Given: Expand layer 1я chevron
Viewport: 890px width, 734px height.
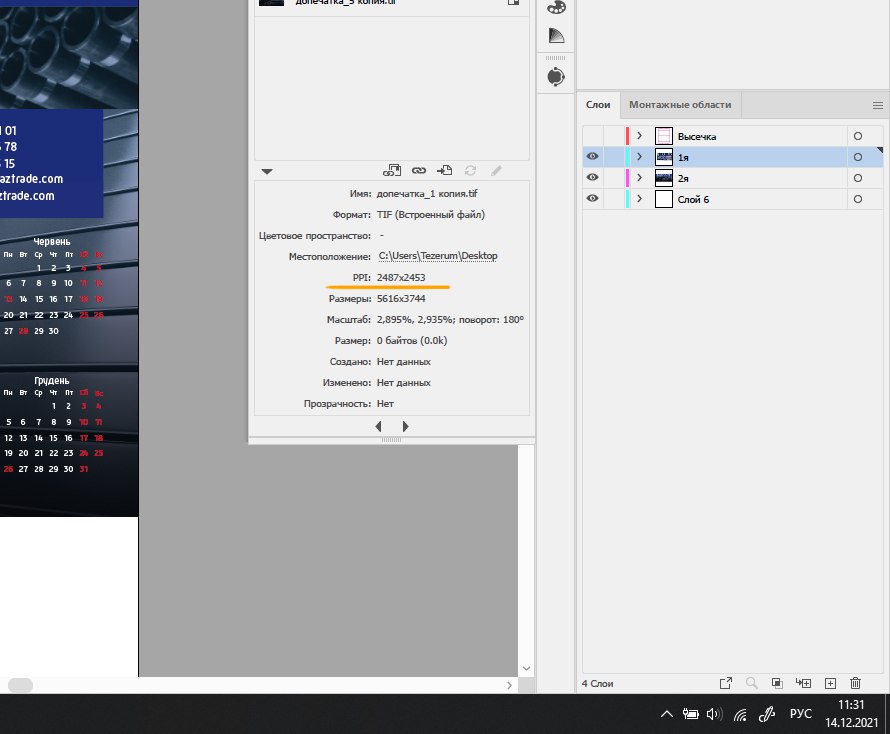Looking at the screenshot, I should click(x=640, y=157).
